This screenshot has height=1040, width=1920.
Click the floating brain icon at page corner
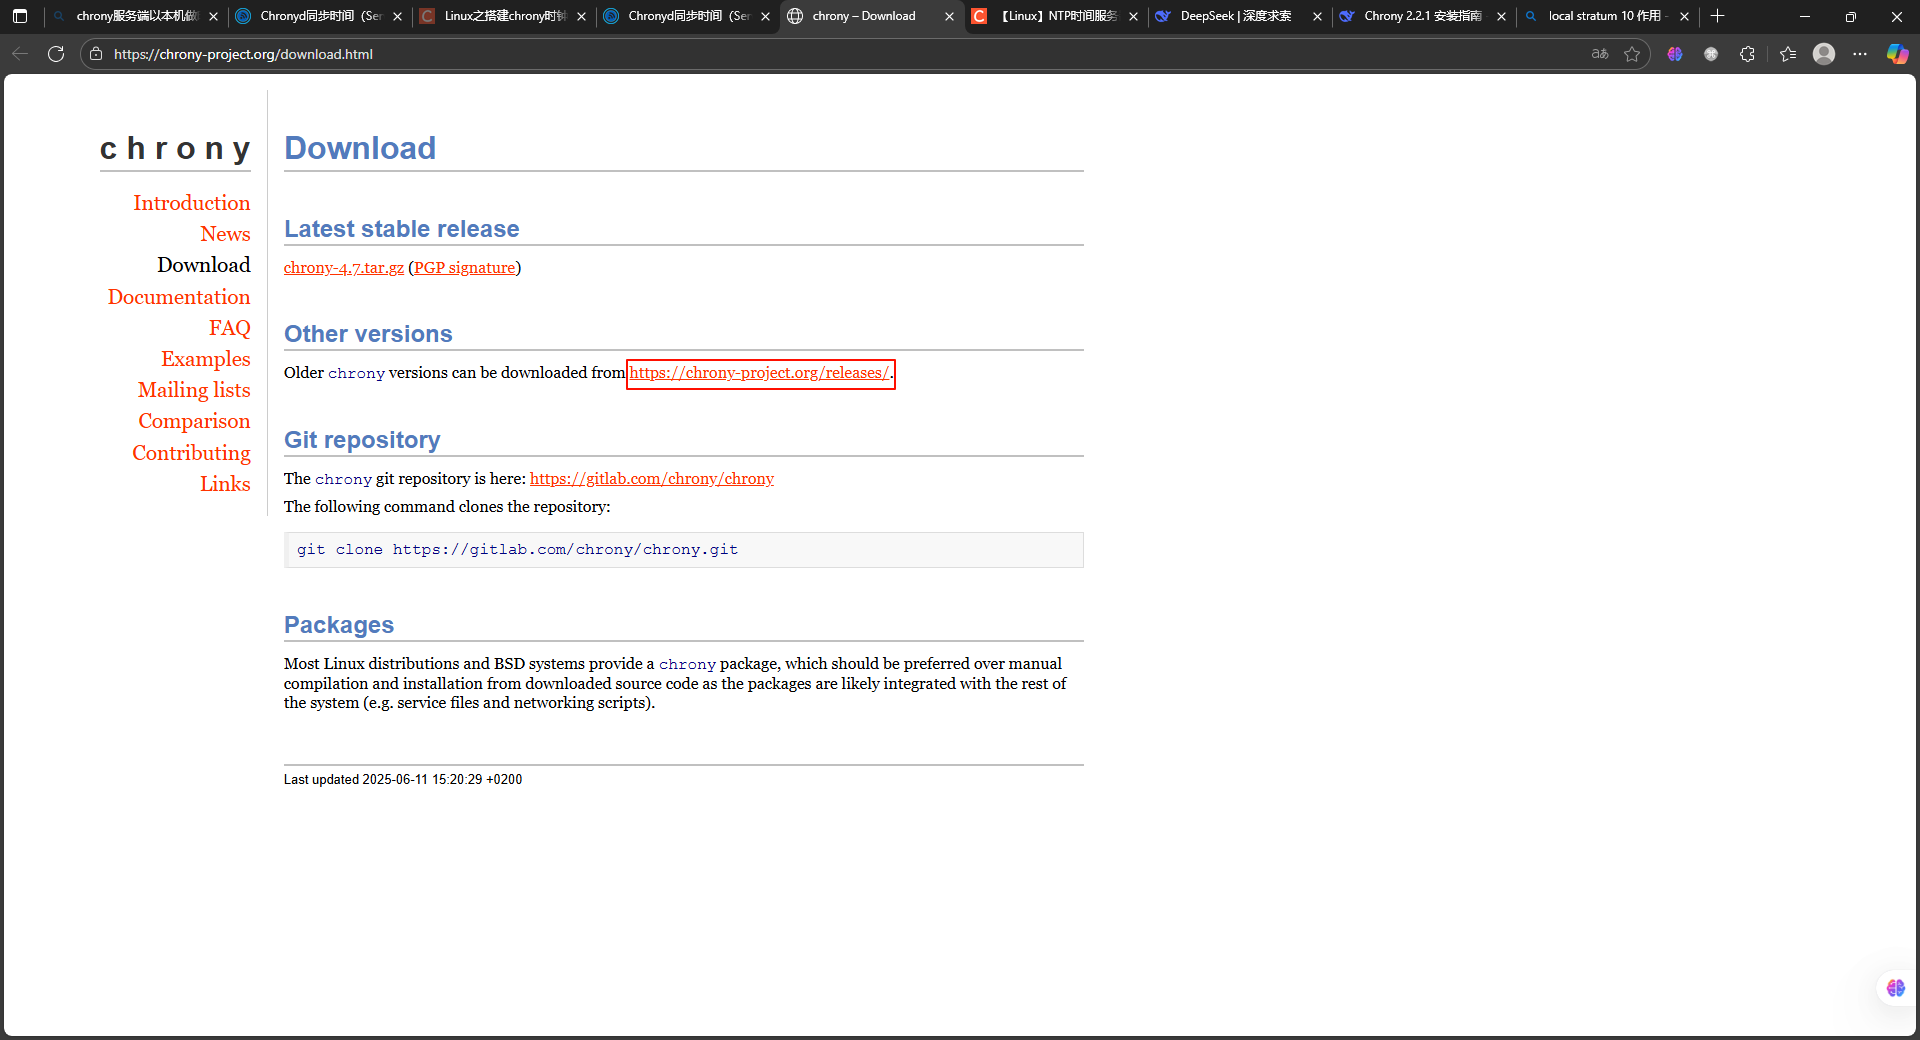(x=1896, y=988)
